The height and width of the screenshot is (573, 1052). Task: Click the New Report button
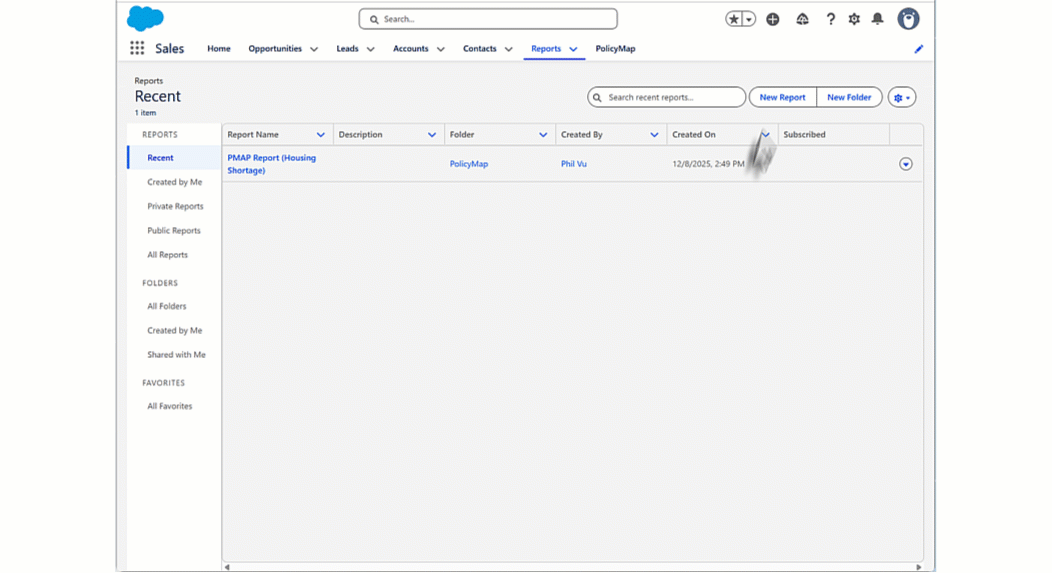[x=782, y=97]
